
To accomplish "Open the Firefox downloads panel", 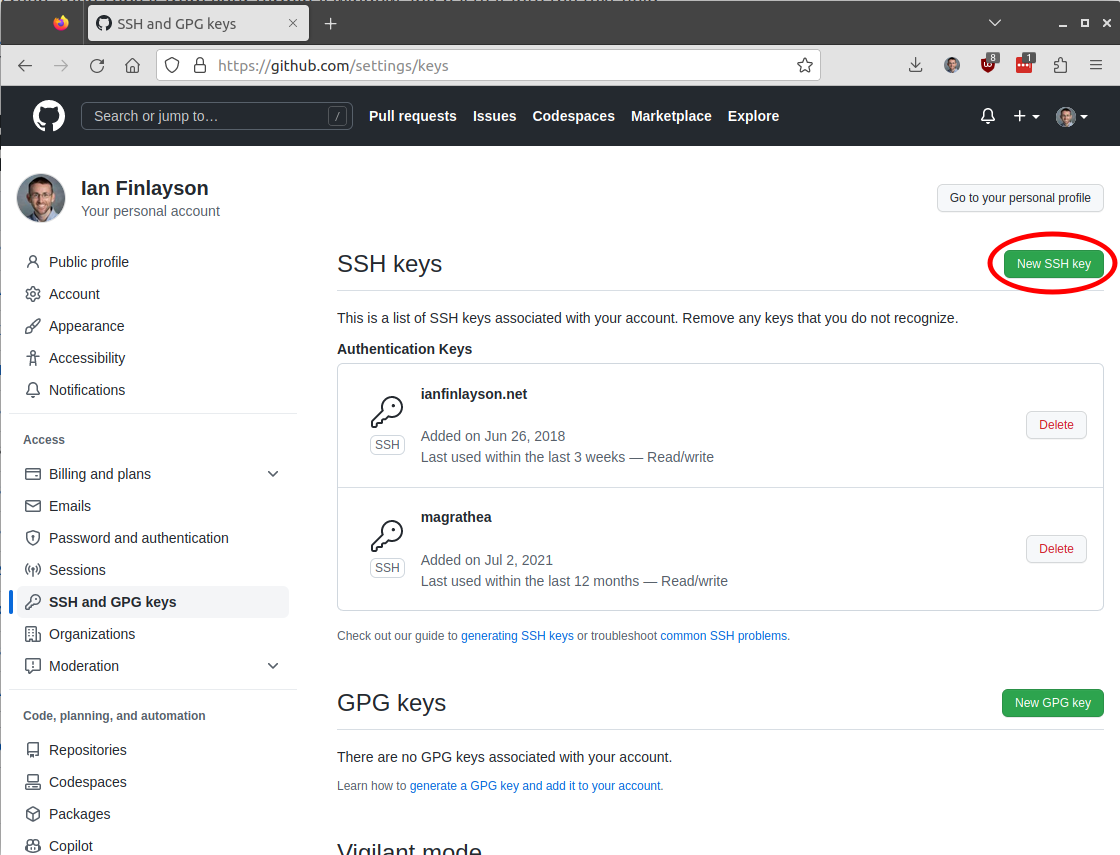I will pos(916,66).
